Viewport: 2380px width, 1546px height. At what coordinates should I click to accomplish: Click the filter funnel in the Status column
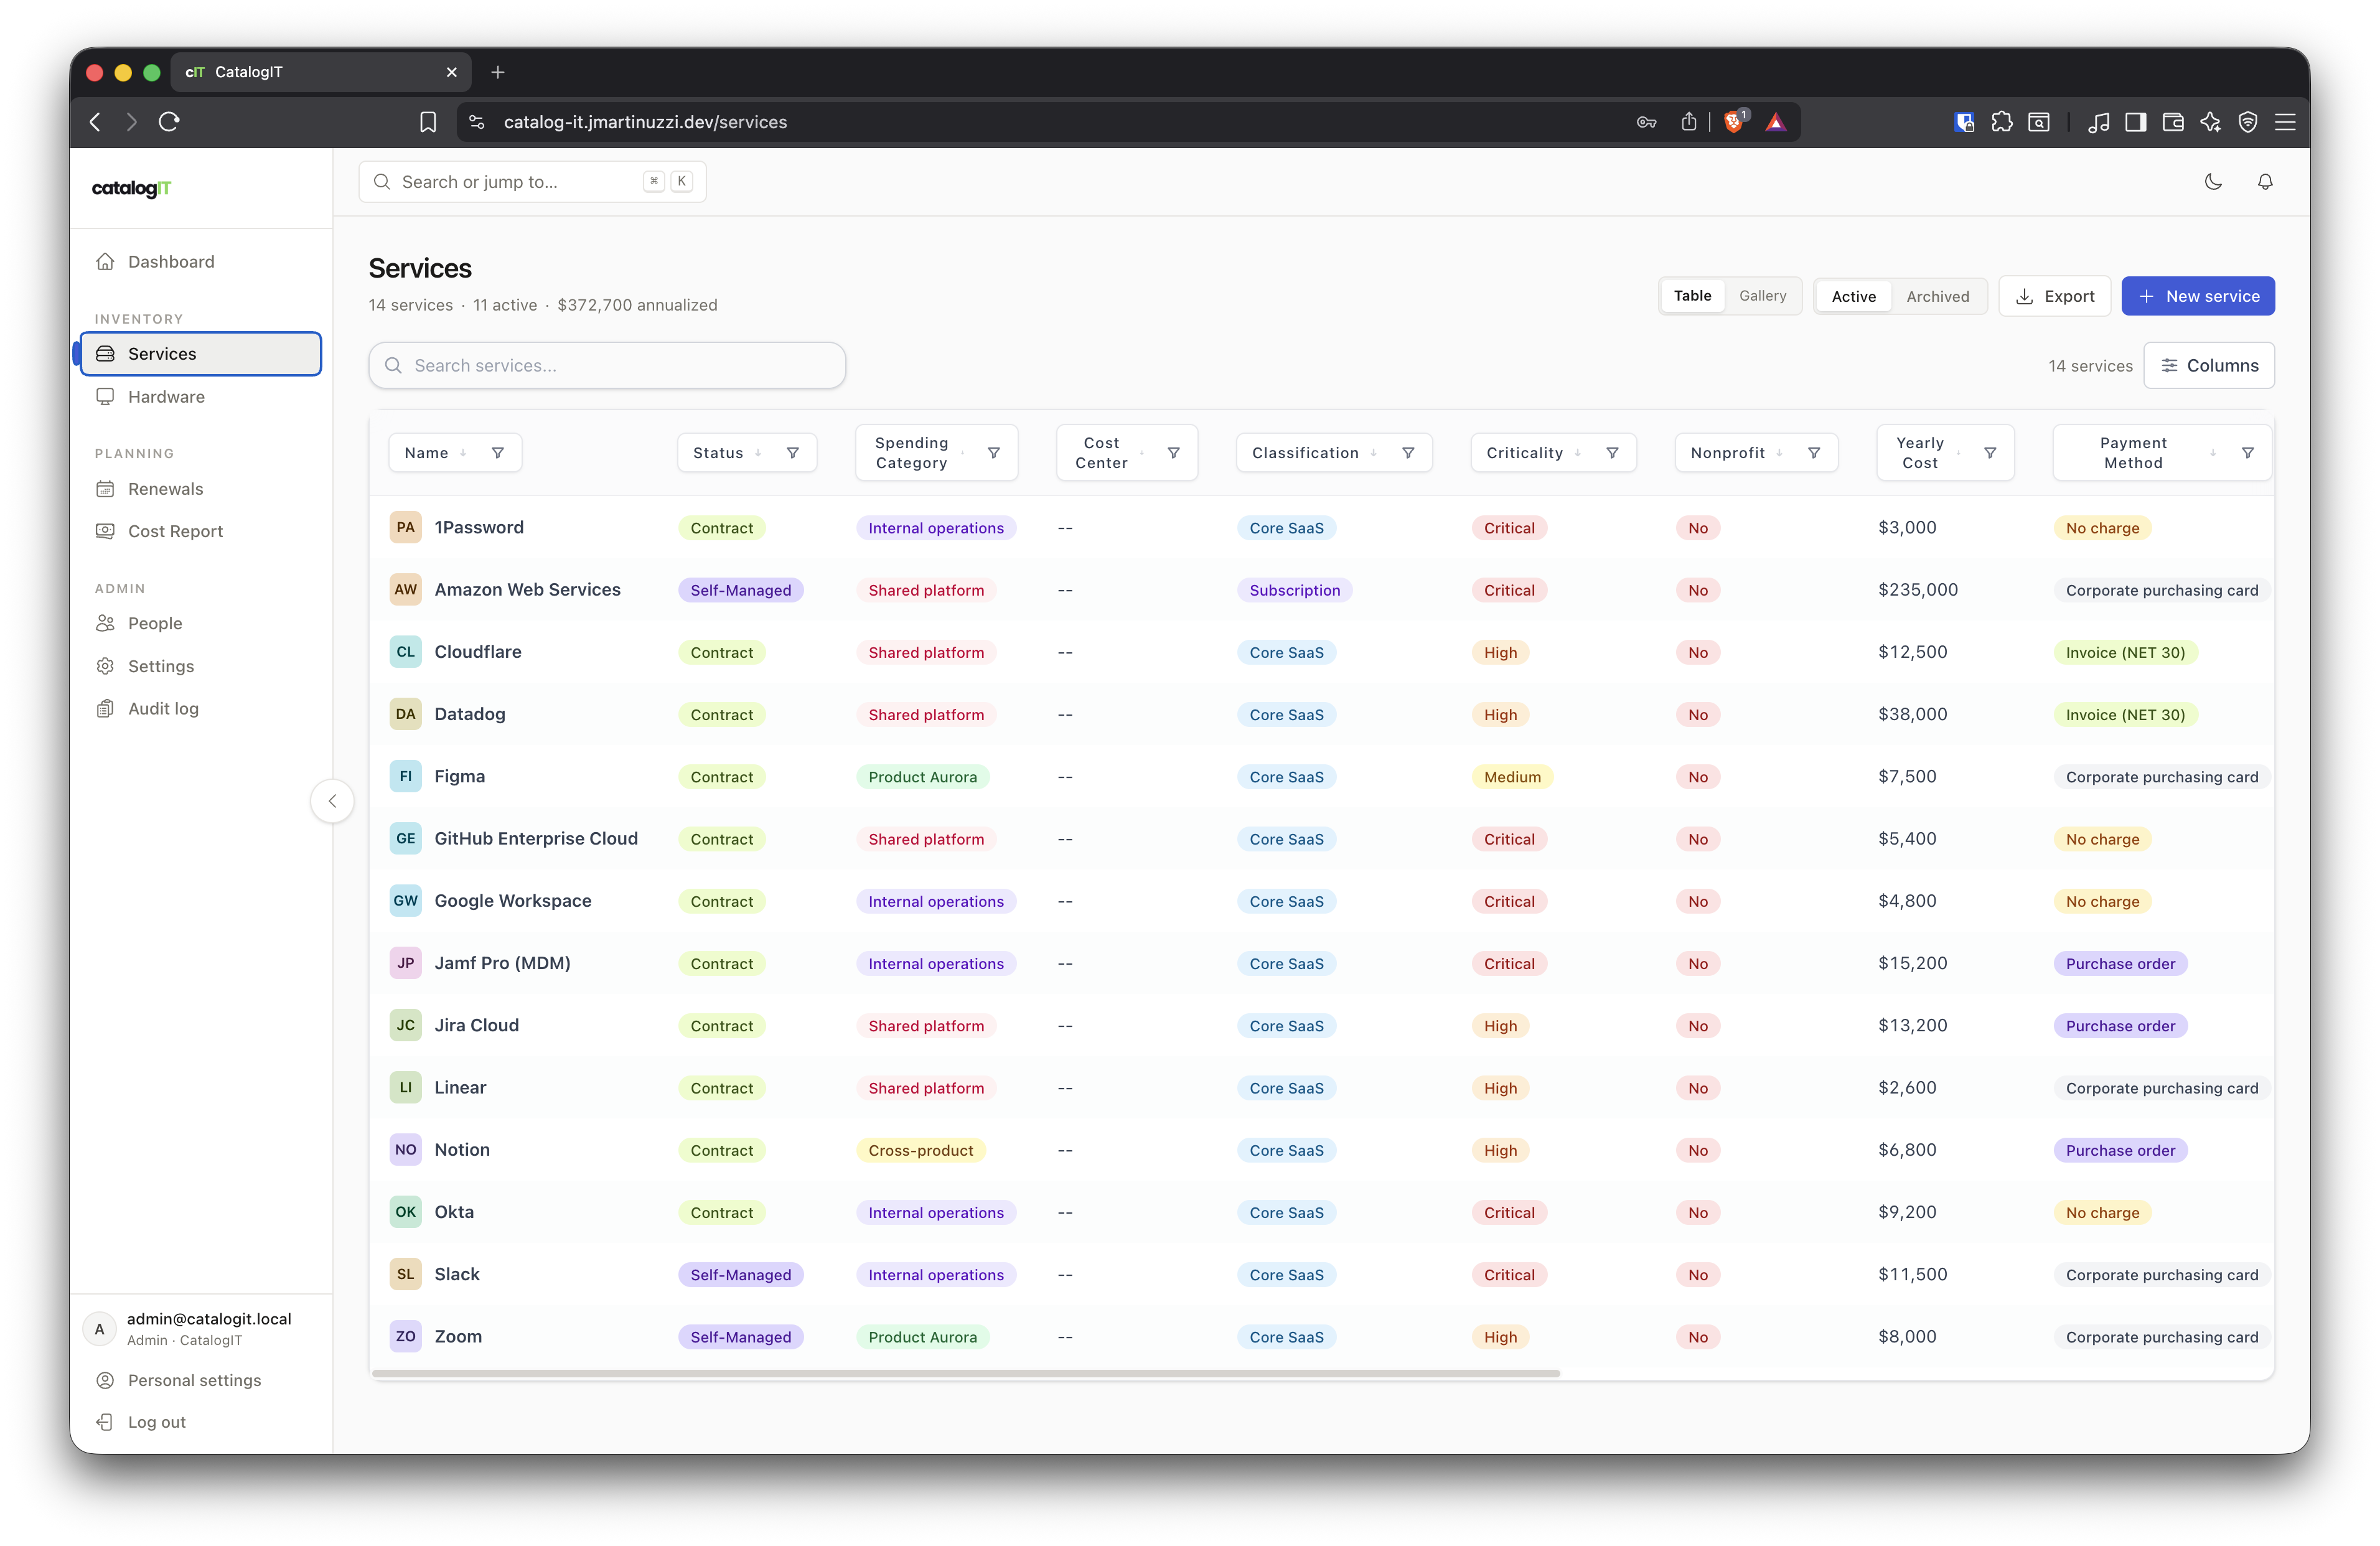793,453
